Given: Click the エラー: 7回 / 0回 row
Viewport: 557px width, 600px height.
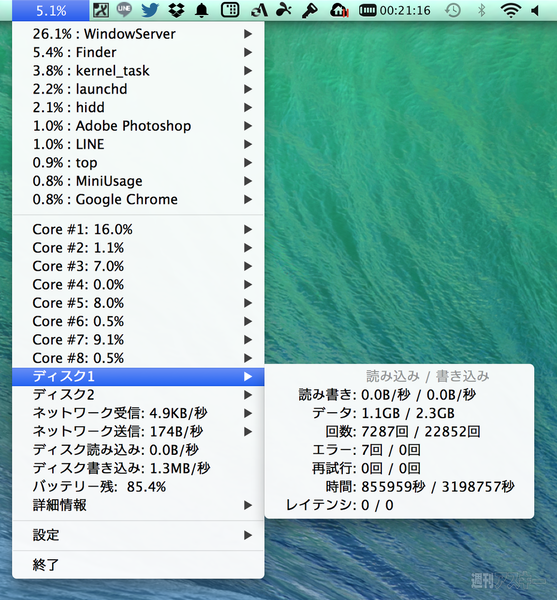Looking at the screenshot, I should (399, 450).
